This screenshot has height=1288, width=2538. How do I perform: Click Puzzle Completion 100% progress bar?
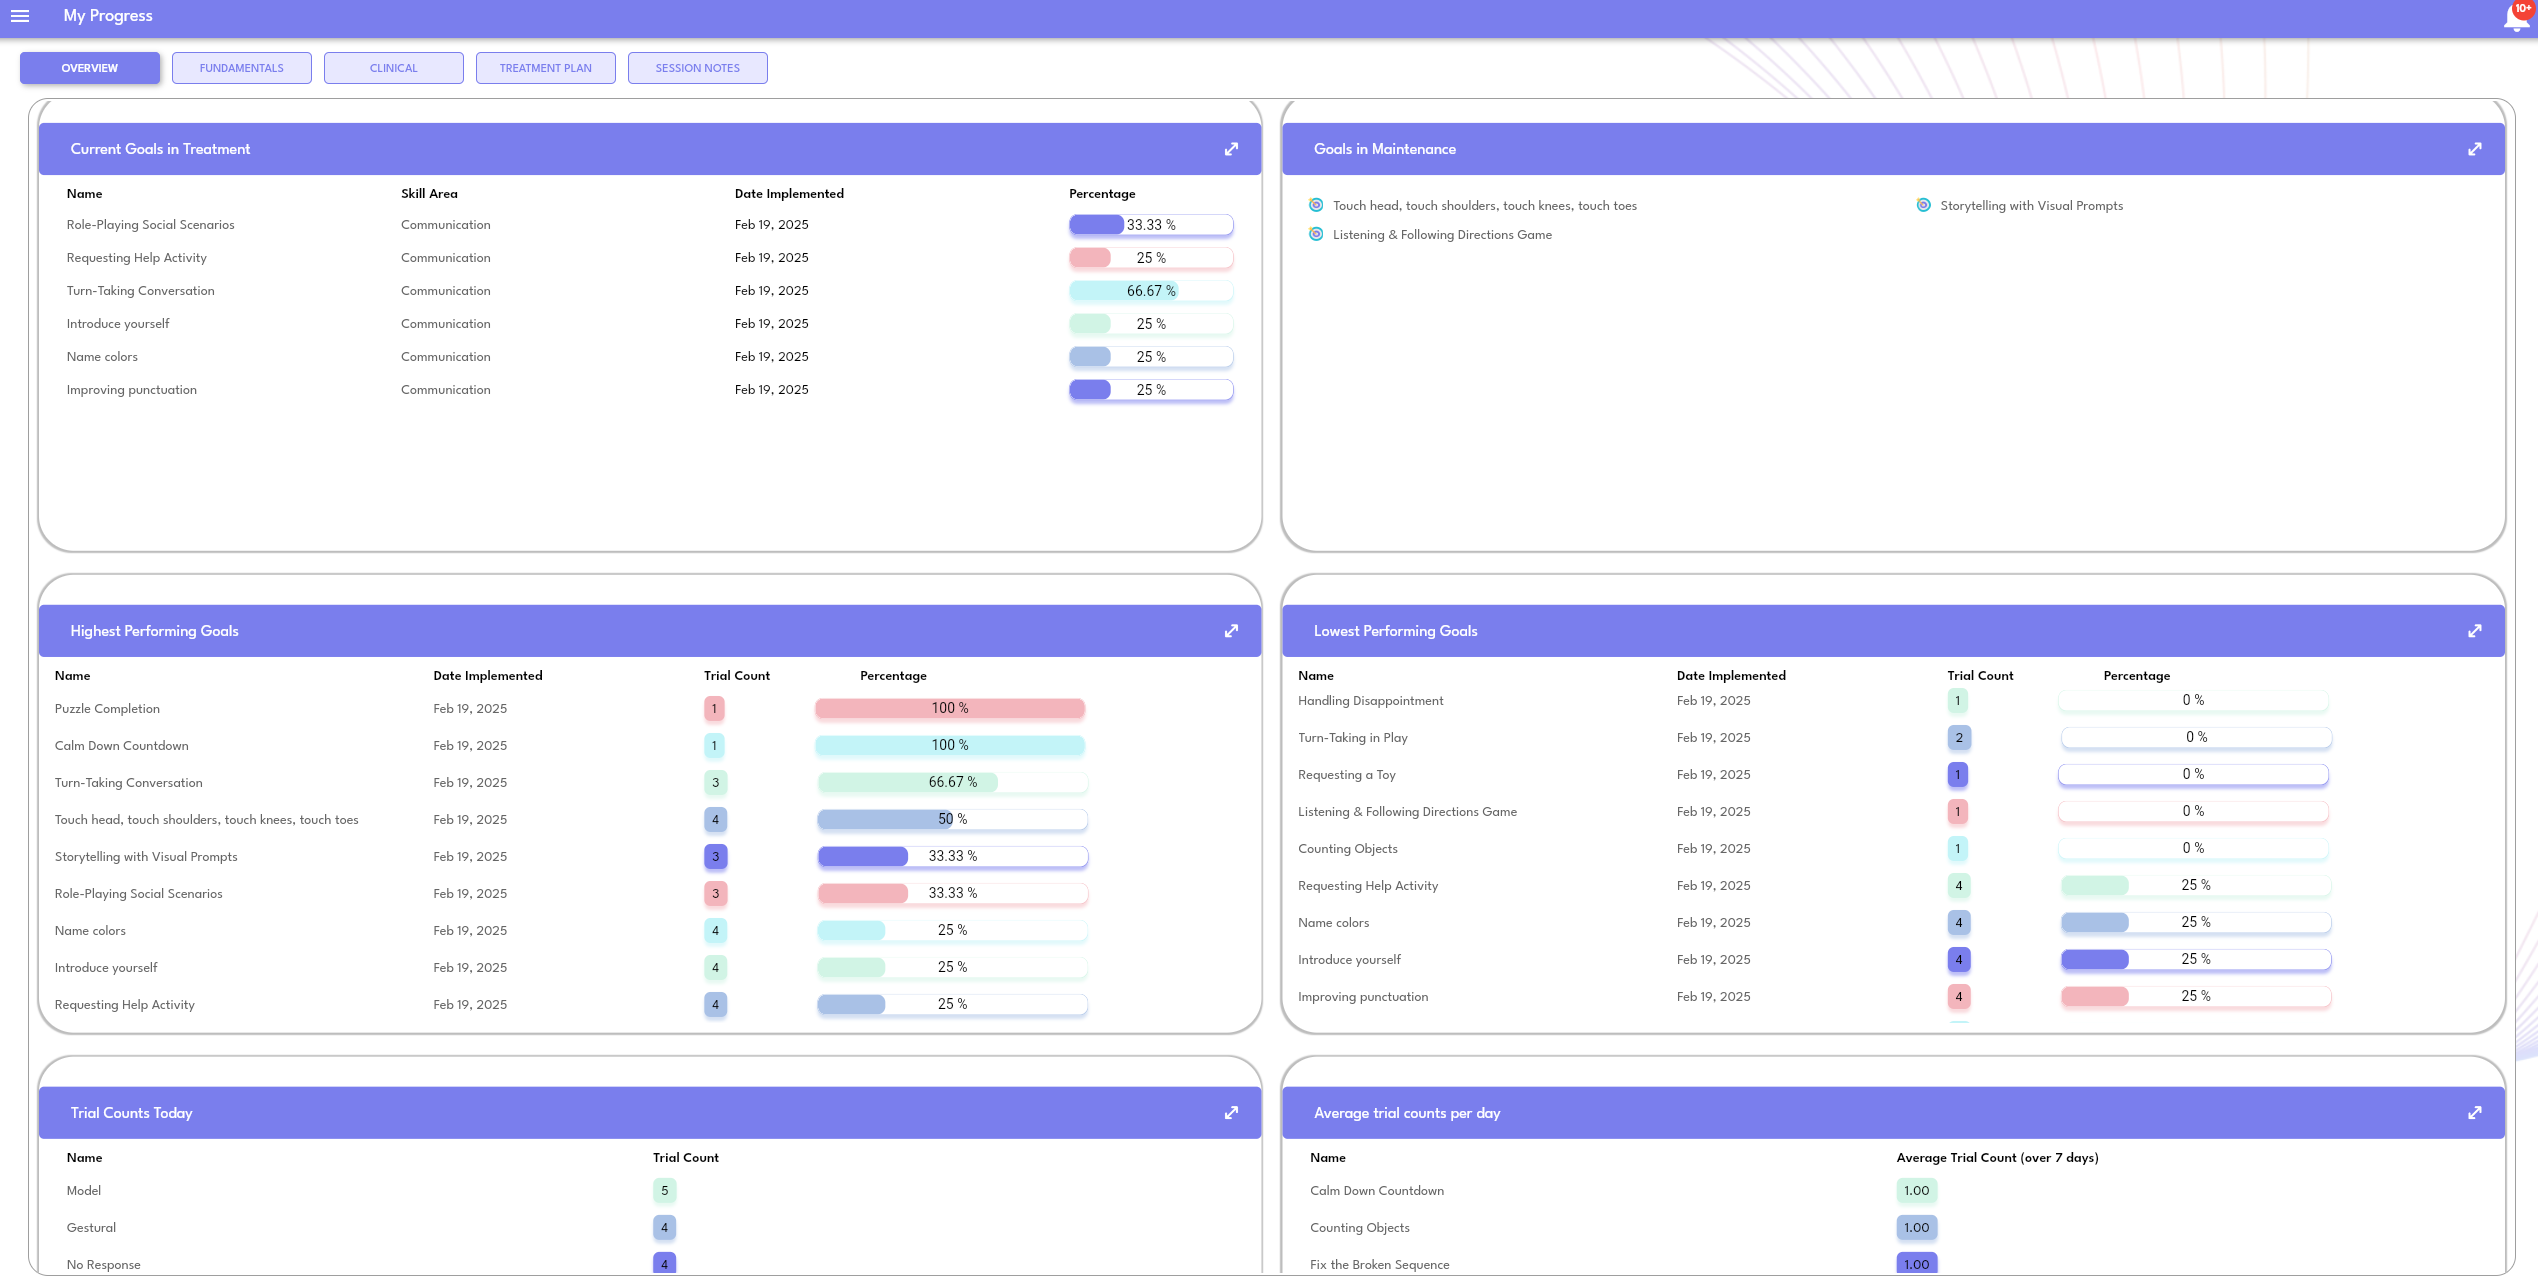click(x=949, y=708)
